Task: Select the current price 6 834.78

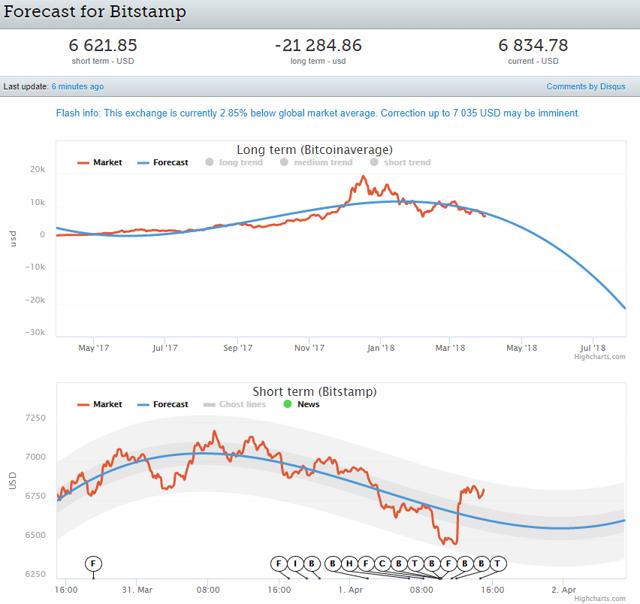Action: click(x=533, y=45)
